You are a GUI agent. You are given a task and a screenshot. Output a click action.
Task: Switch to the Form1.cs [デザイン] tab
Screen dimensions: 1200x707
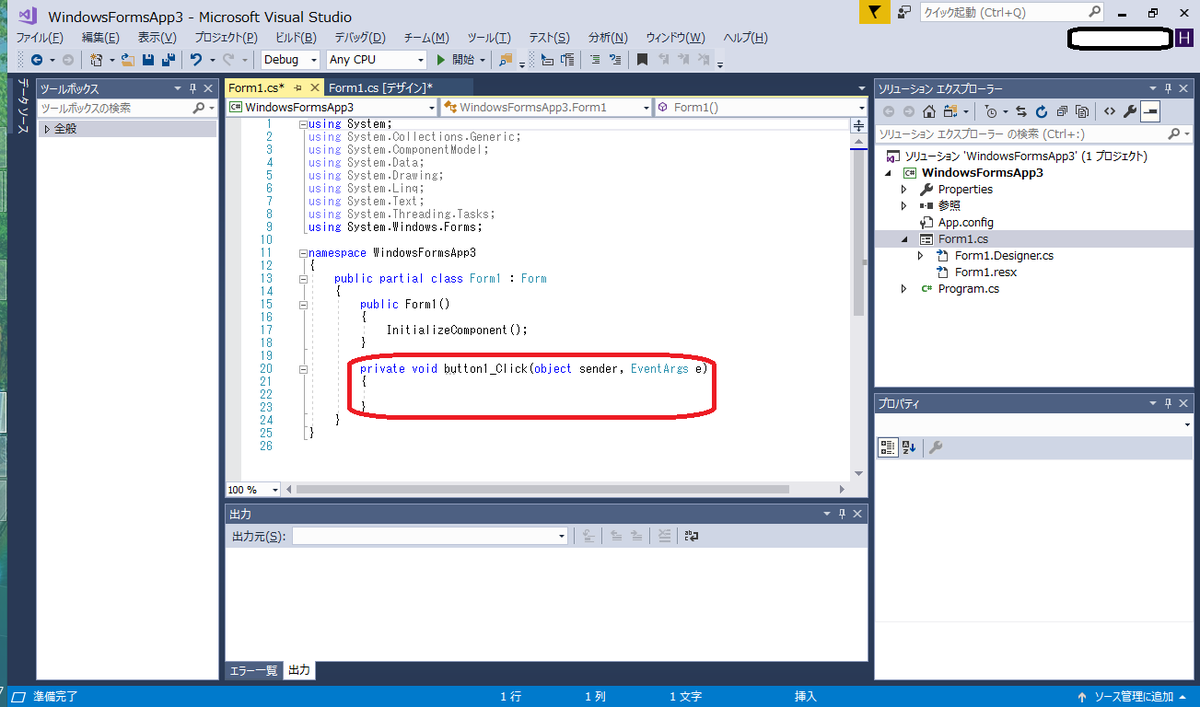380,88
